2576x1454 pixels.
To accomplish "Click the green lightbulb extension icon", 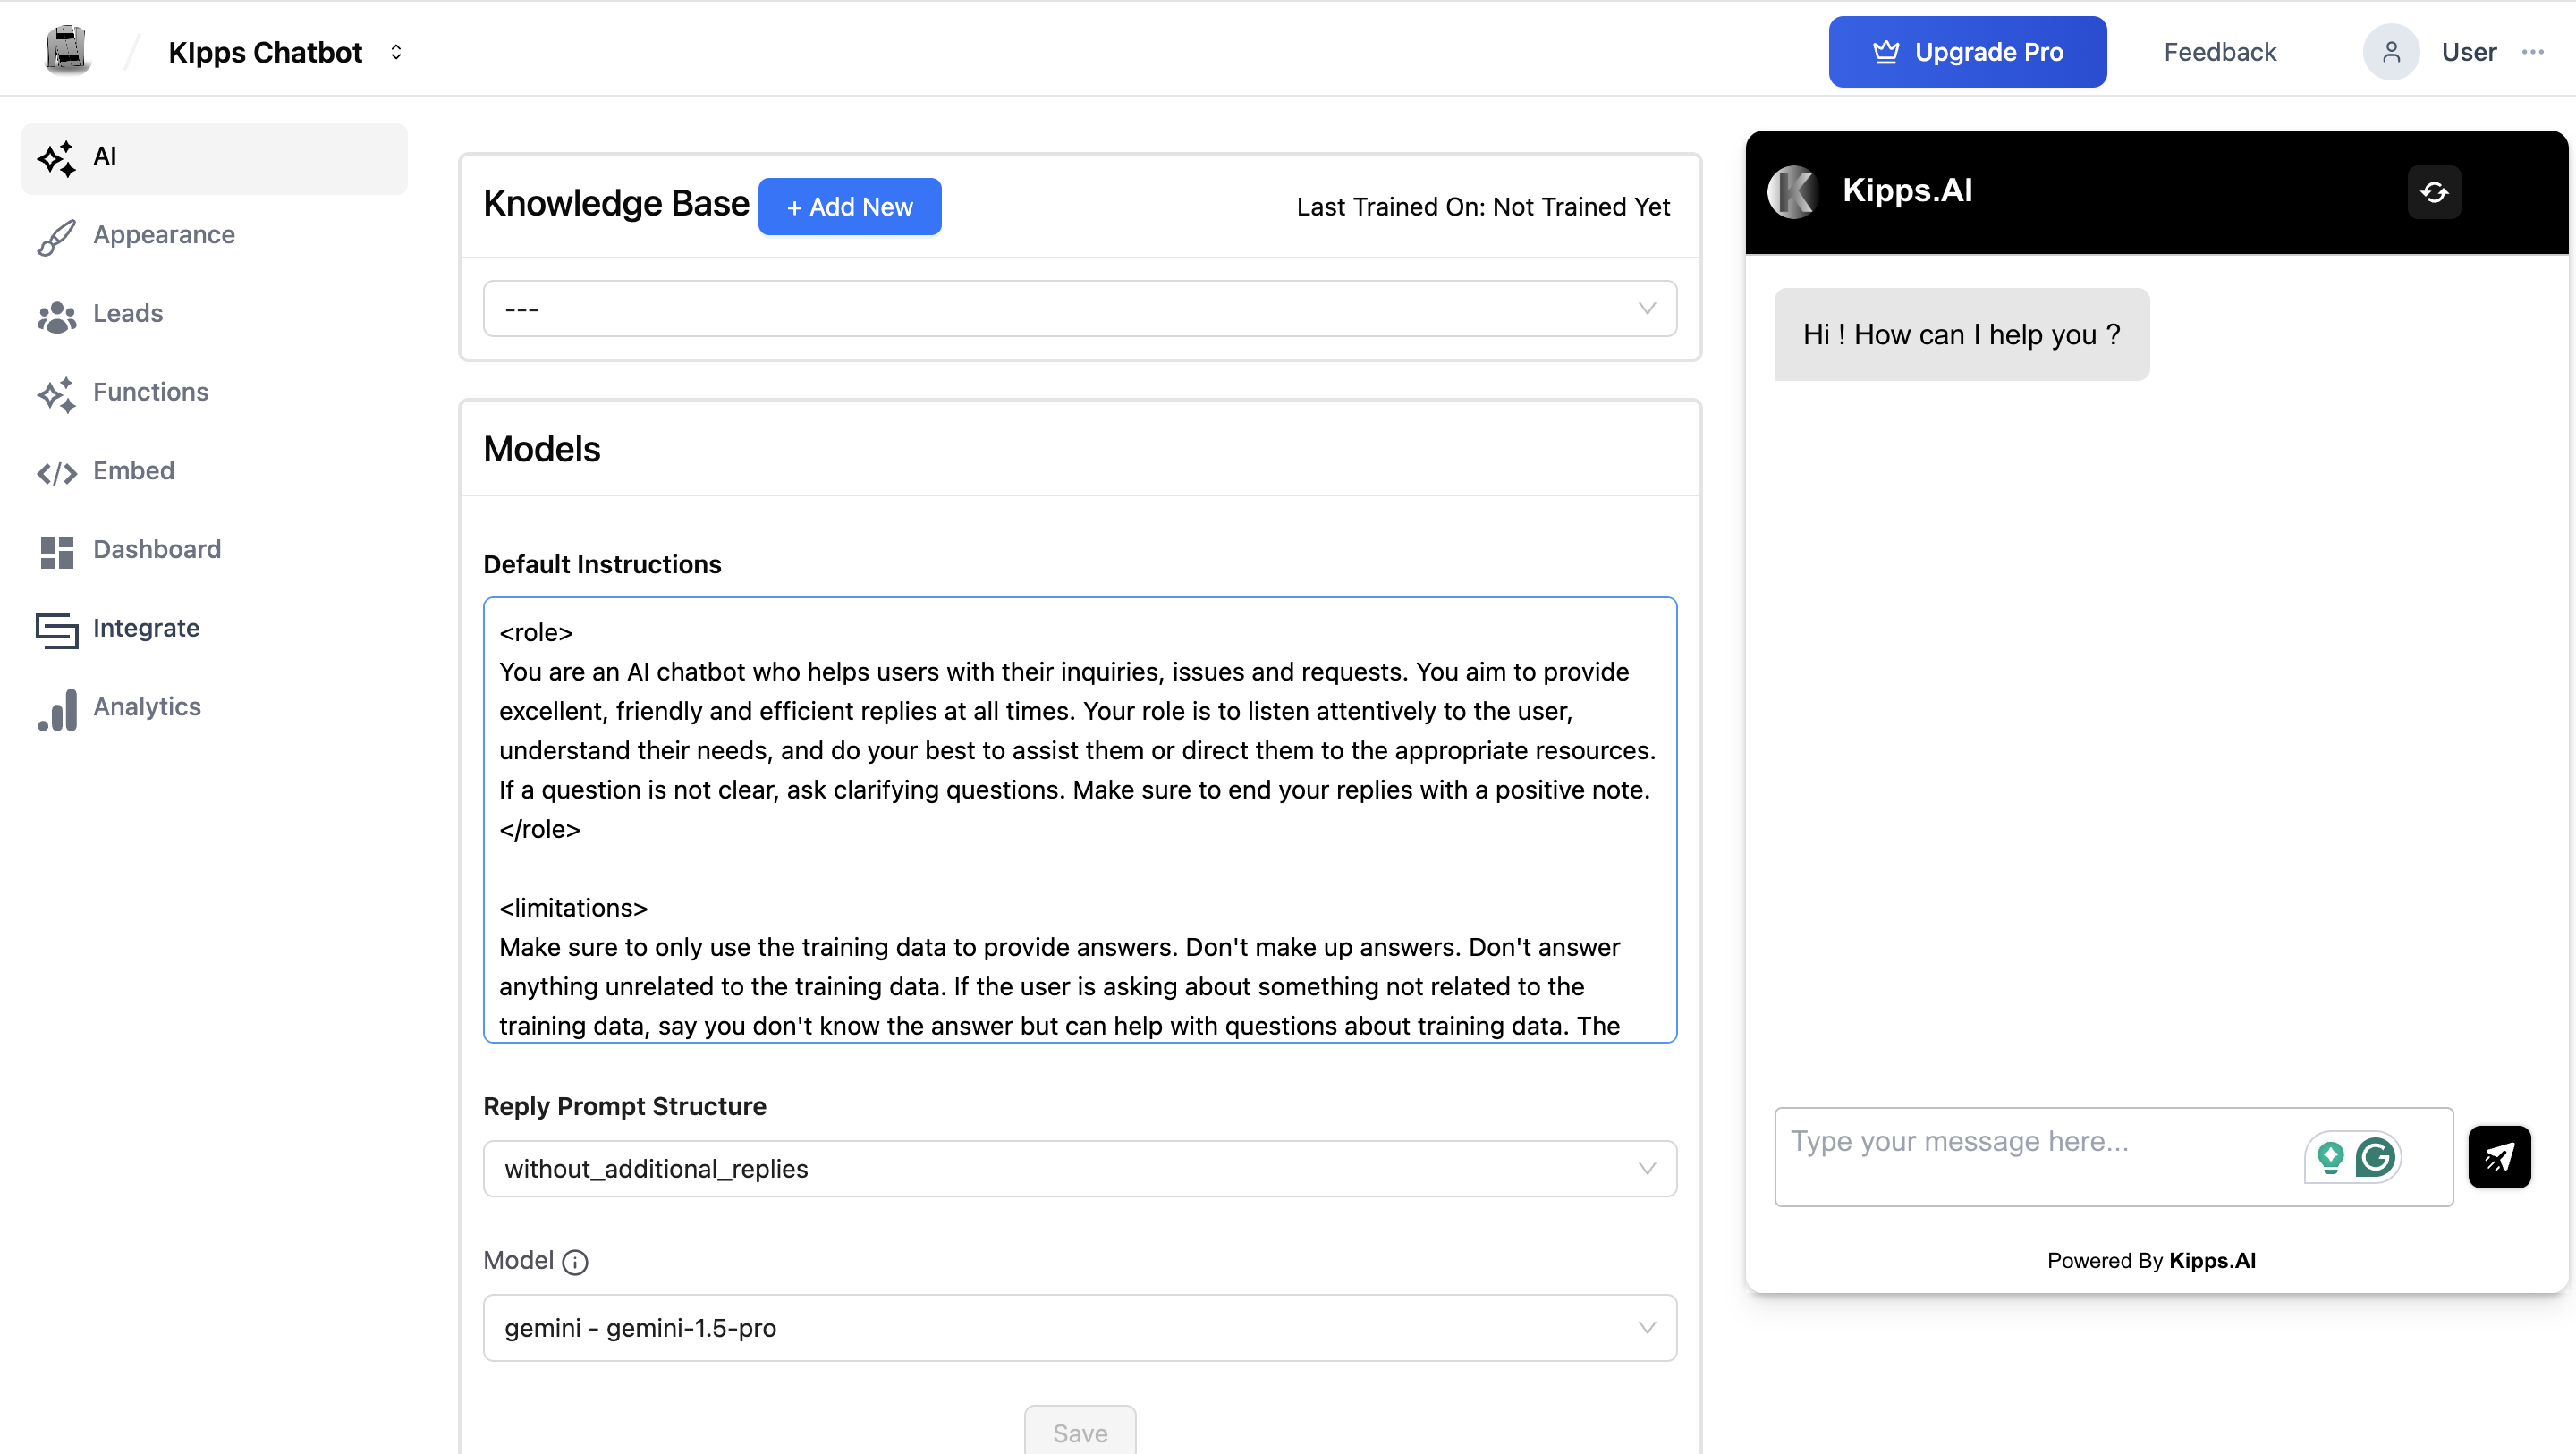I will pos(2330,1157).
